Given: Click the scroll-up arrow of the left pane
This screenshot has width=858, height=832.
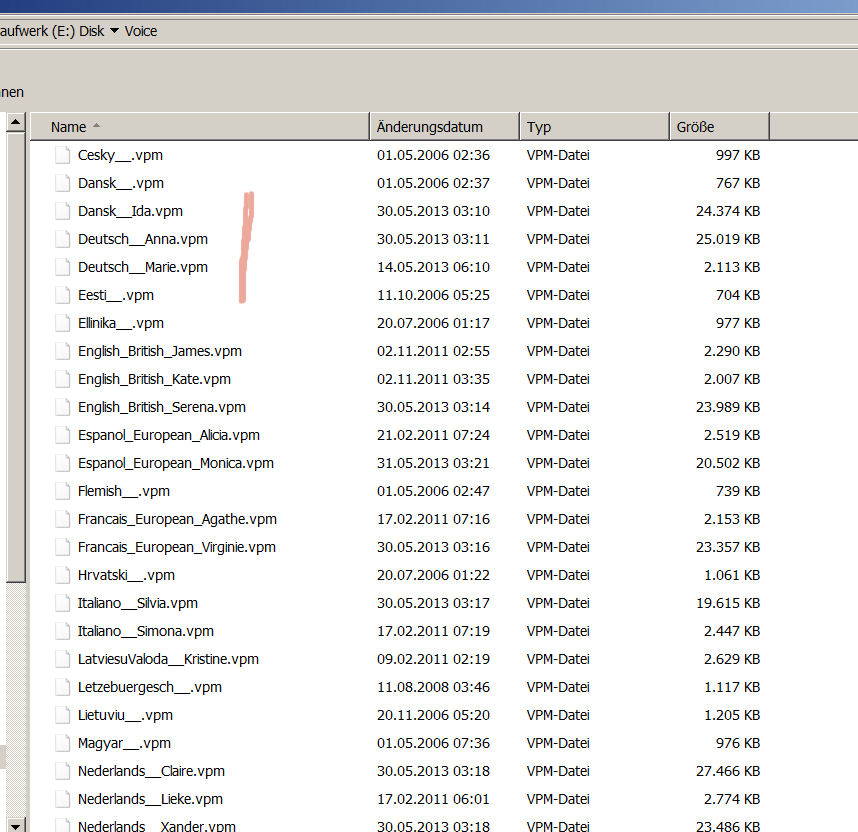Looking at the screenshot, I should (x=15, y=123).
